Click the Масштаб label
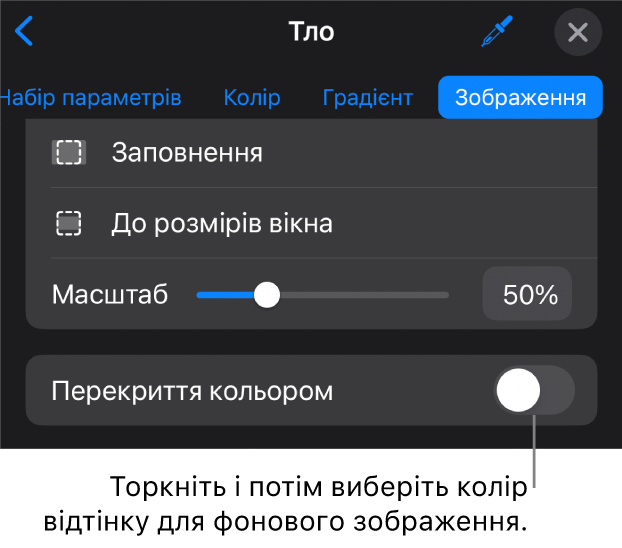Viewport: 622px width, 548px height. (110, 294)
